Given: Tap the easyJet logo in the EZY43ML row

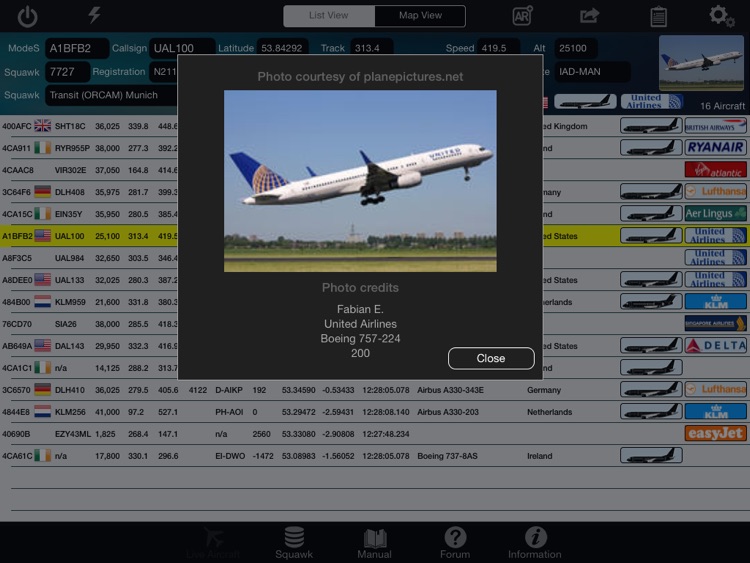Looking at the screenshot, I should coord(716,433).
